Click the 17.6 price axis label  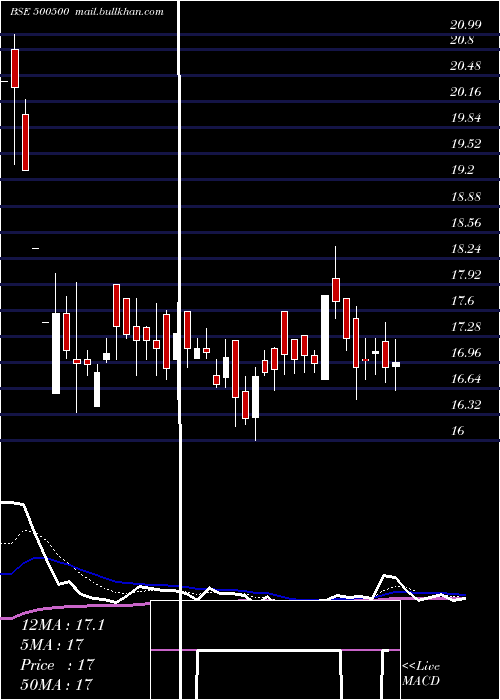(x=463, y=301)
